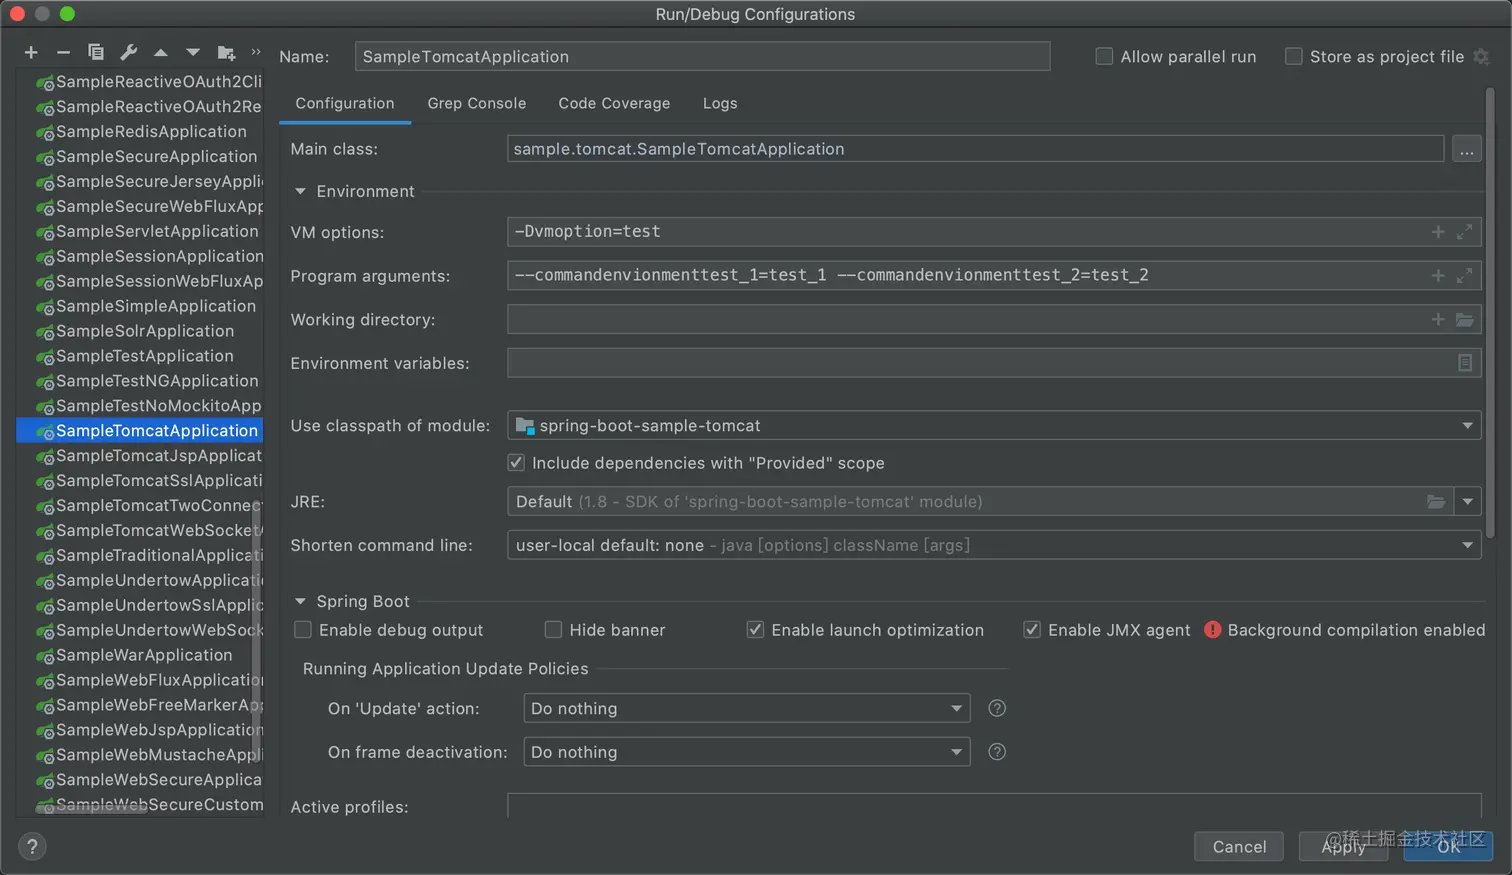Move the configuration up with the arrow
1512x875 pixels.
point(161,53)
